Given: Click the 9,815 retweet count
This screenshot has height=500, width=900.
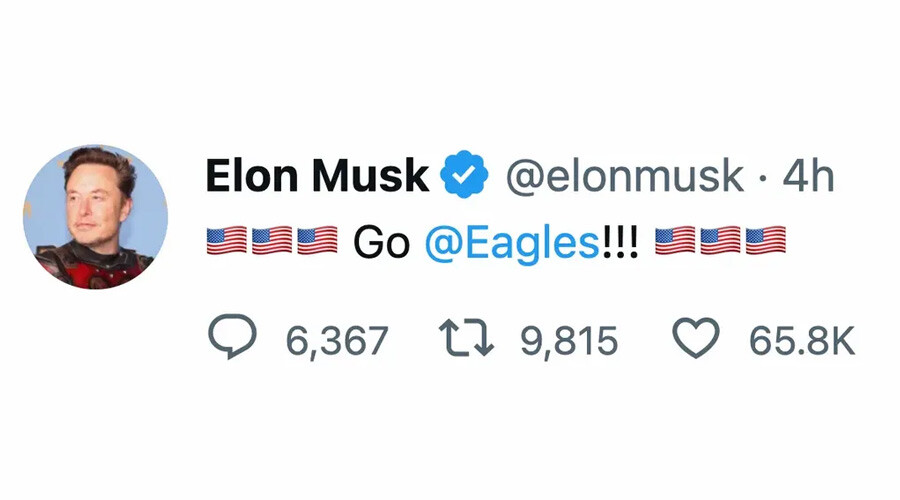Looking at the screenshot, I should click(x=568, y=341).
